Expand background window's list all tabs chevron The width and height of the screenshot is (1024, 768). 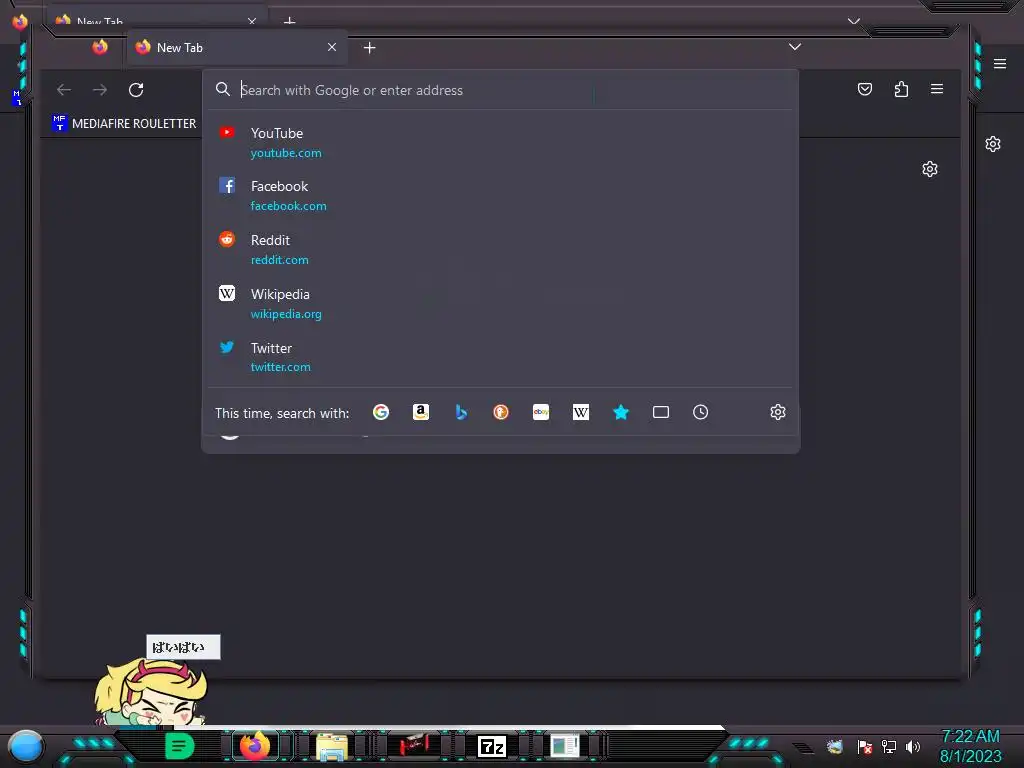click(x=854, y=22)
